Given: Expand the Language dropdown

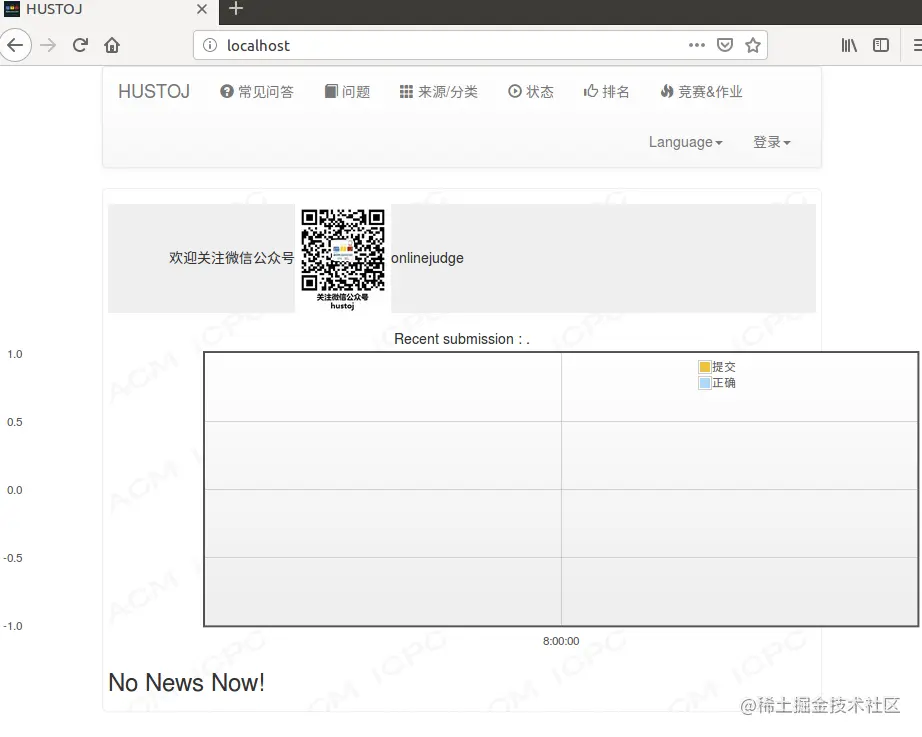Looking at the screenshot, I should pyautogui.click(x=686, y=142).
